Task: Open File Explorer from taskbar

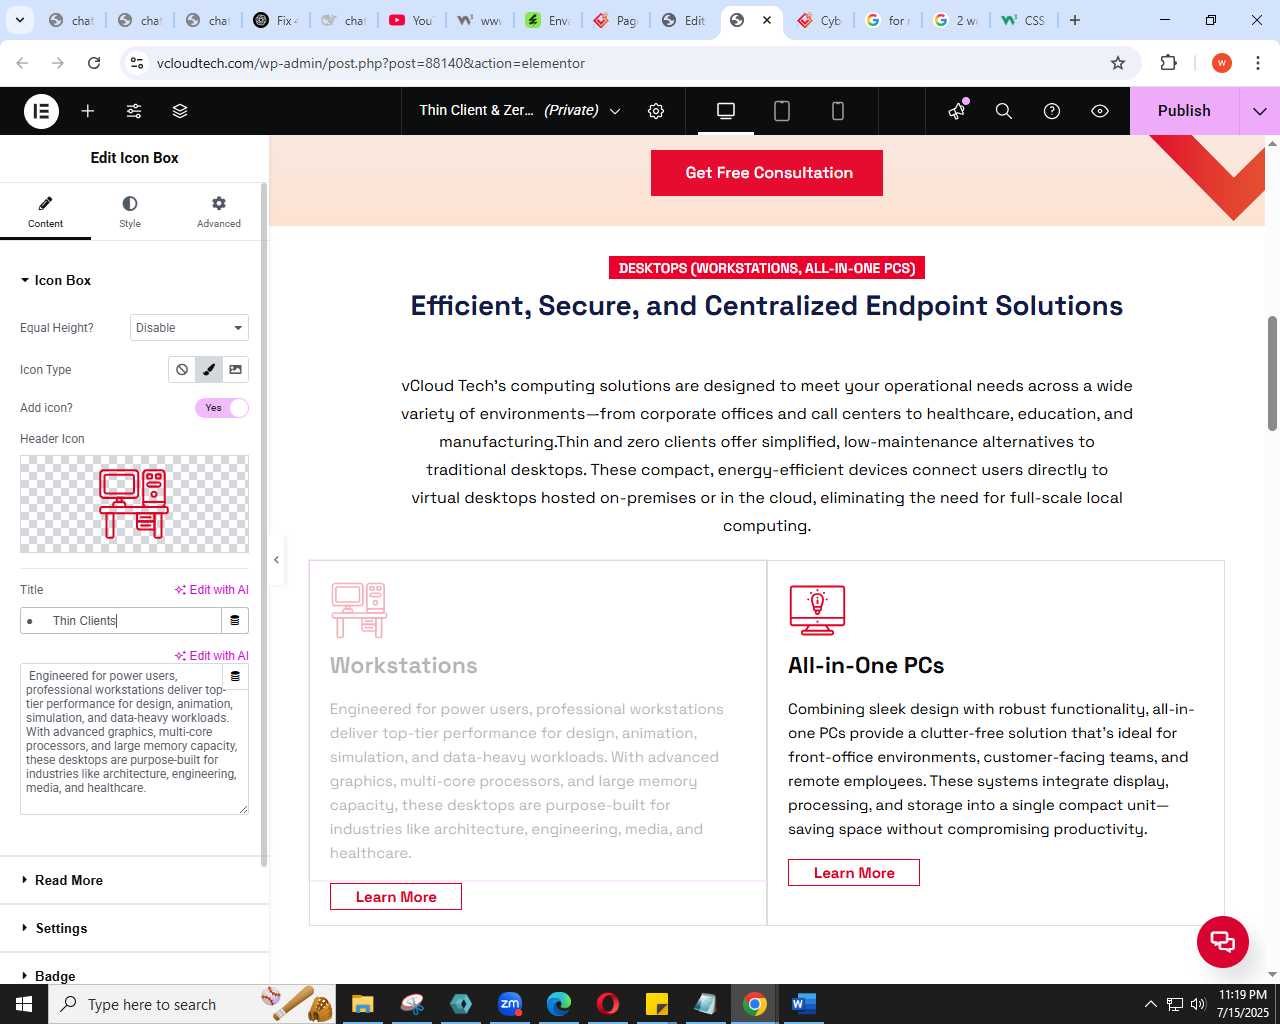Action: [x=363, y=1004]
